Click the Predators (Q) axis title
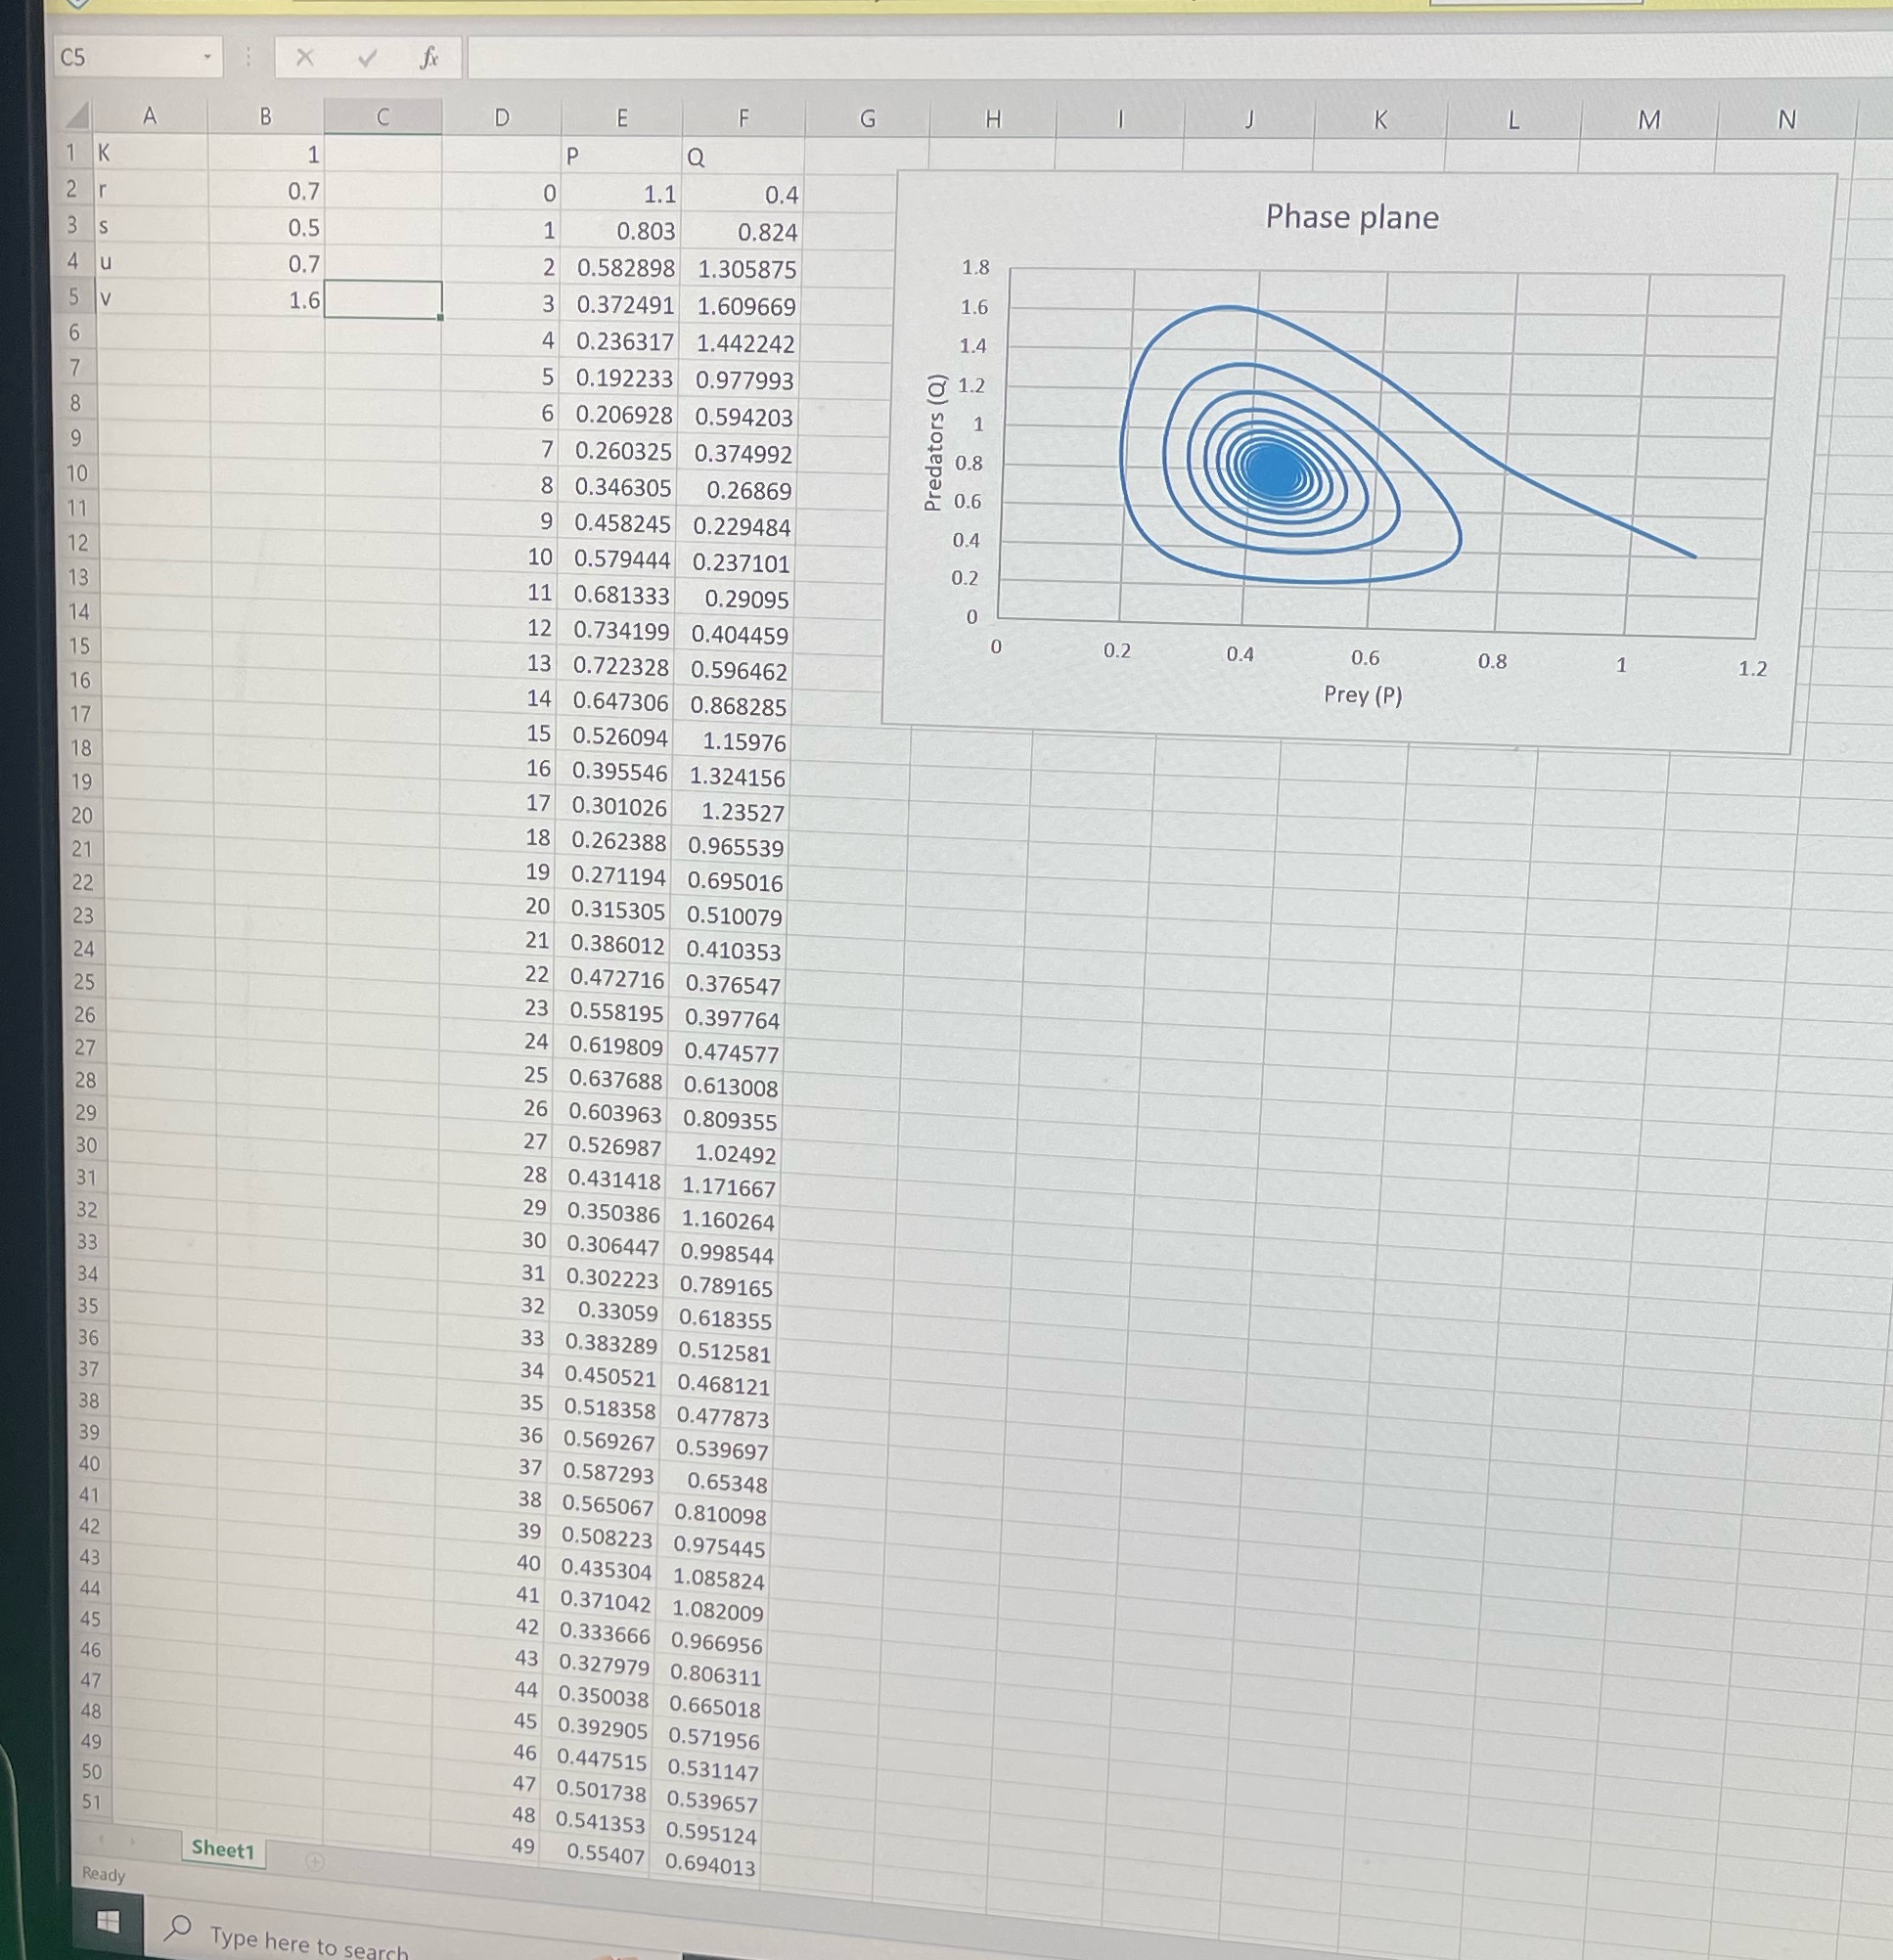Screen dimensions: 1893x1960 (x=934, y=443)
